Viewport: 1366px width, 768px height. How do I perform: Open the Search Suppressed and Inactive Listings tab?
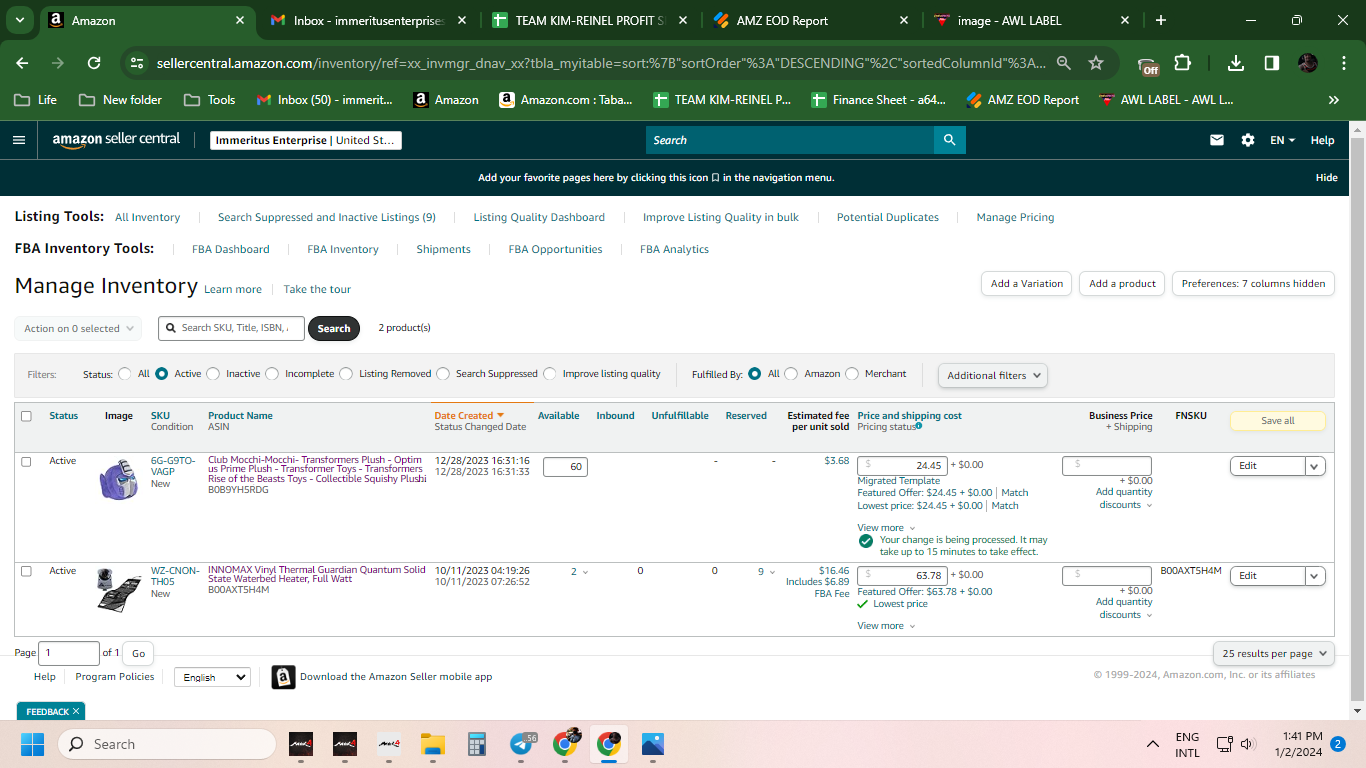pos(327,217)
